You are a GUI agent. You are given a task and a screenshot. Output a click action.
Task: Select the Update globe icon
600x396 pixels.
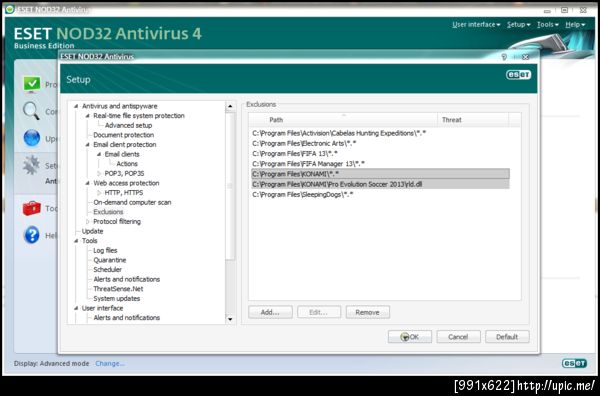pos(32,138)
